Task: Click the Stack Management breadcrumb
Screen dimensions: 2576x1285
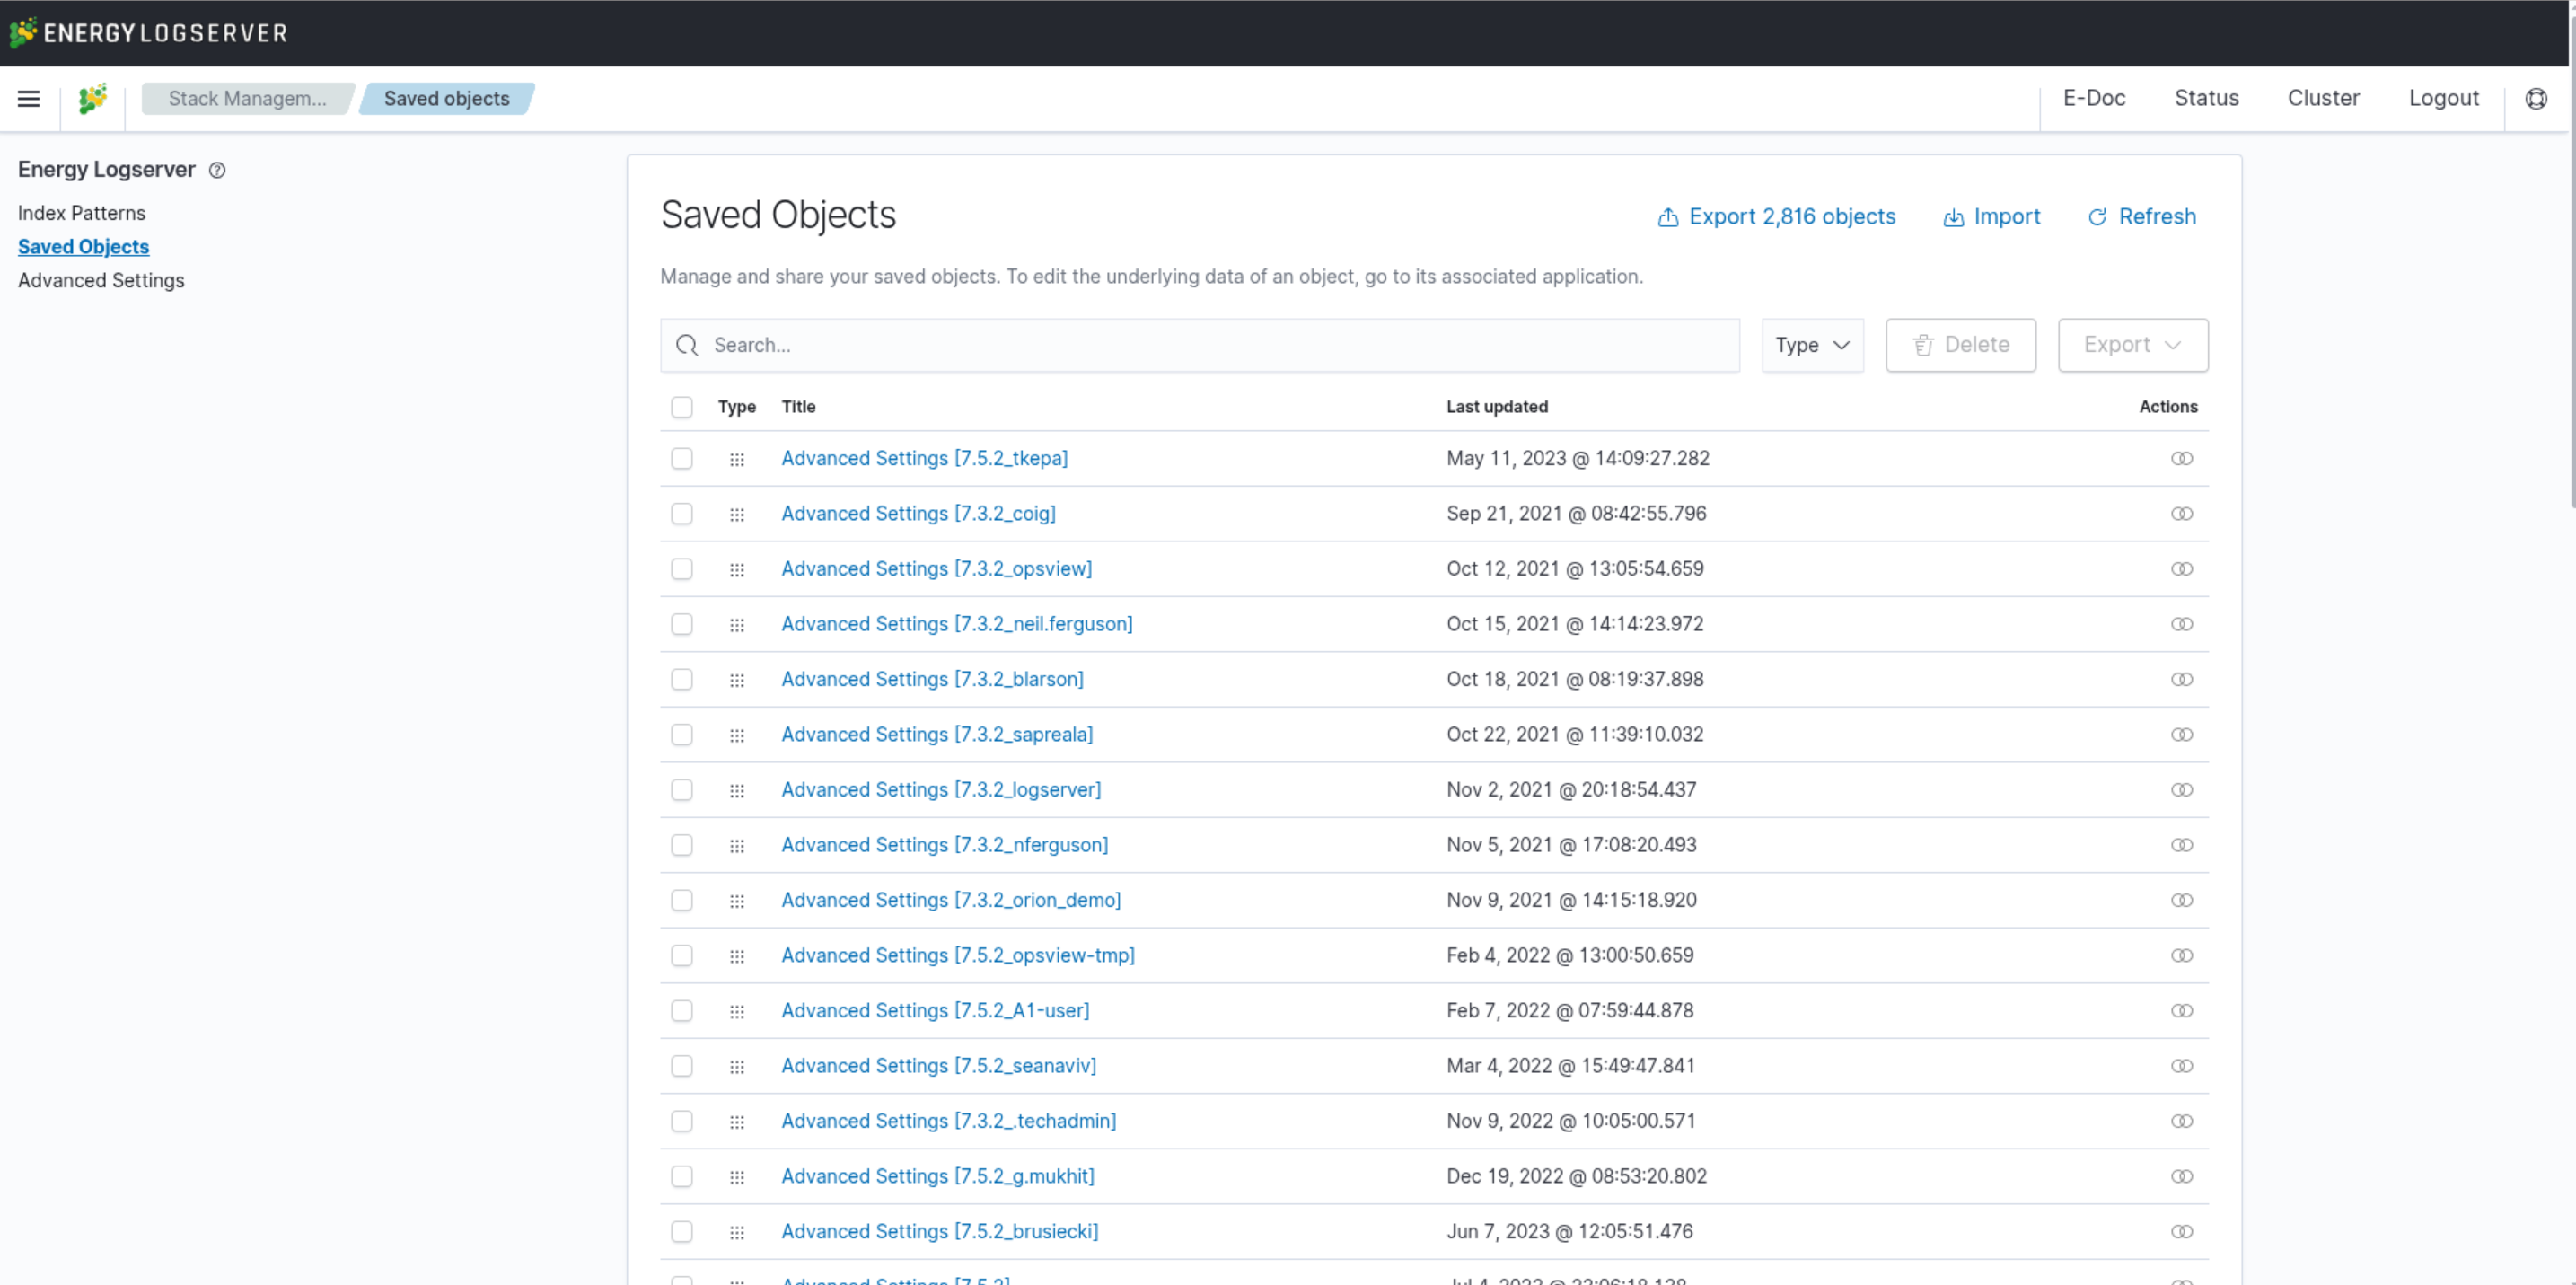Action: tap(247, 98)
